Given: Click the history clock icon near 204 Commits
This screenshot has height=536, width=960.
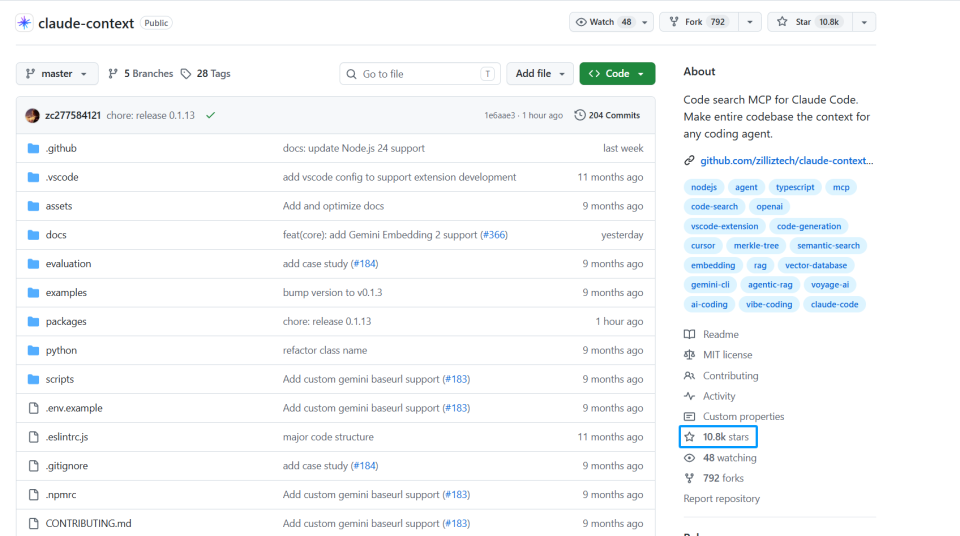Looking at the screenshot, I should click(580, 115).
